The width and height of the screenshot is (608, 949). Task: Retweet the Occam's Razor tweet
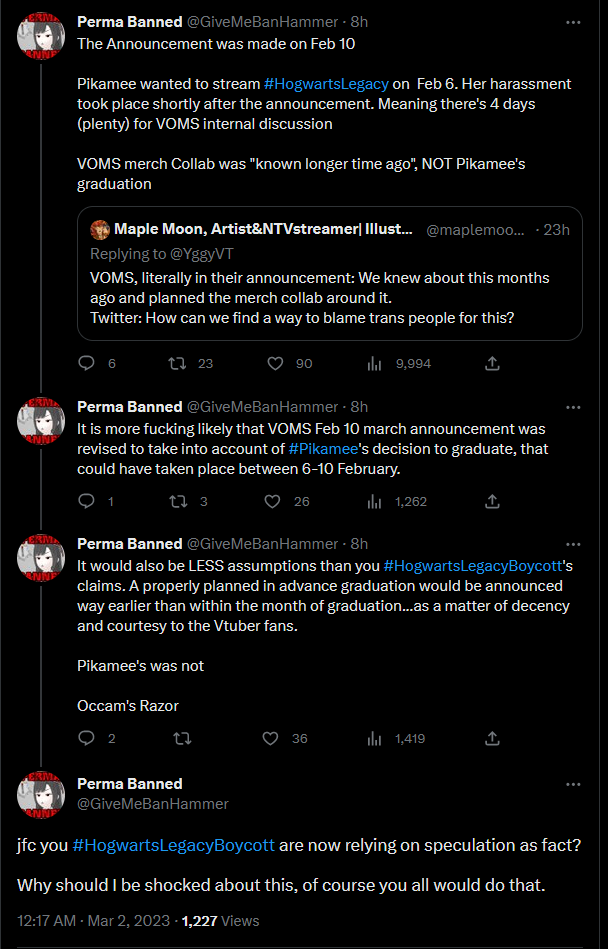tap(181, 738)
